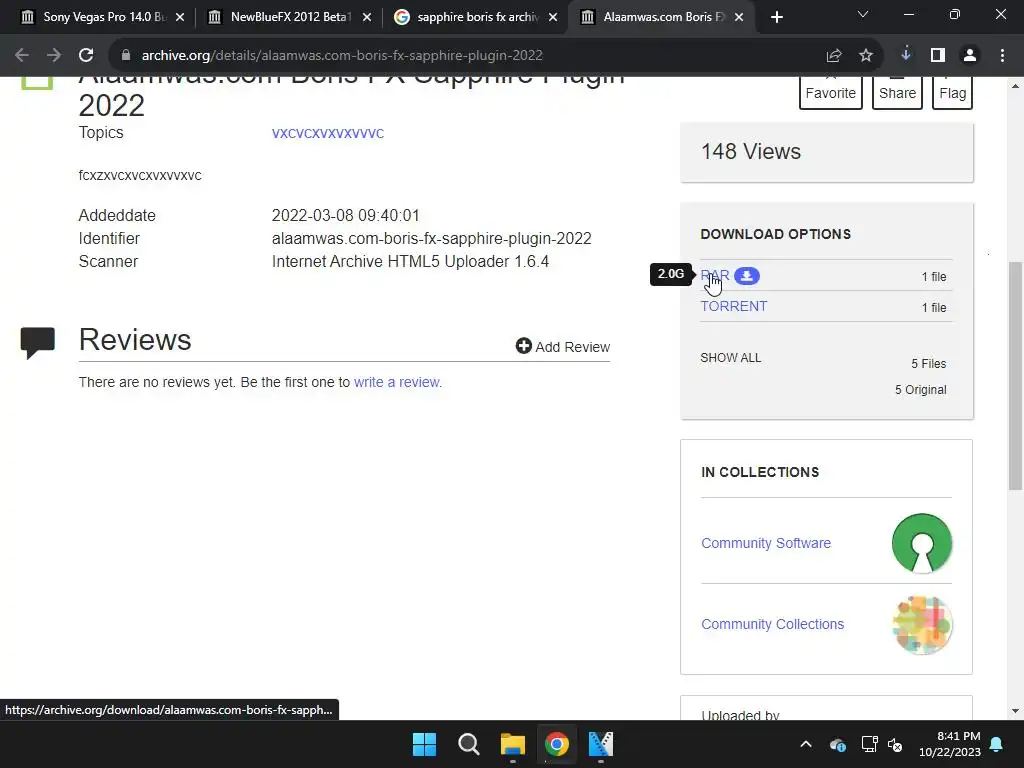
Task: Close the Alaamwas.com Boris FX tab
Action: (x=739, y=17)
